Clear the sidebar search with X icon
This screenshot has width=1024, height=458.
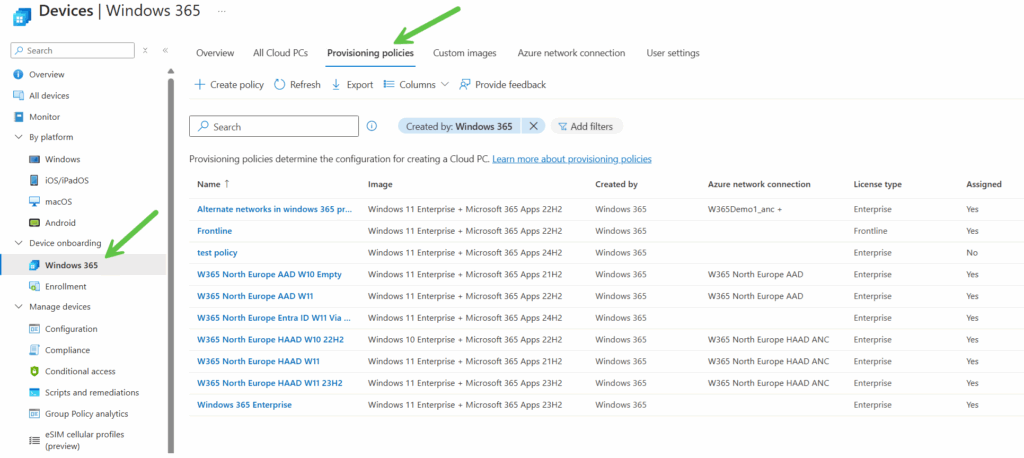(146, 50)
